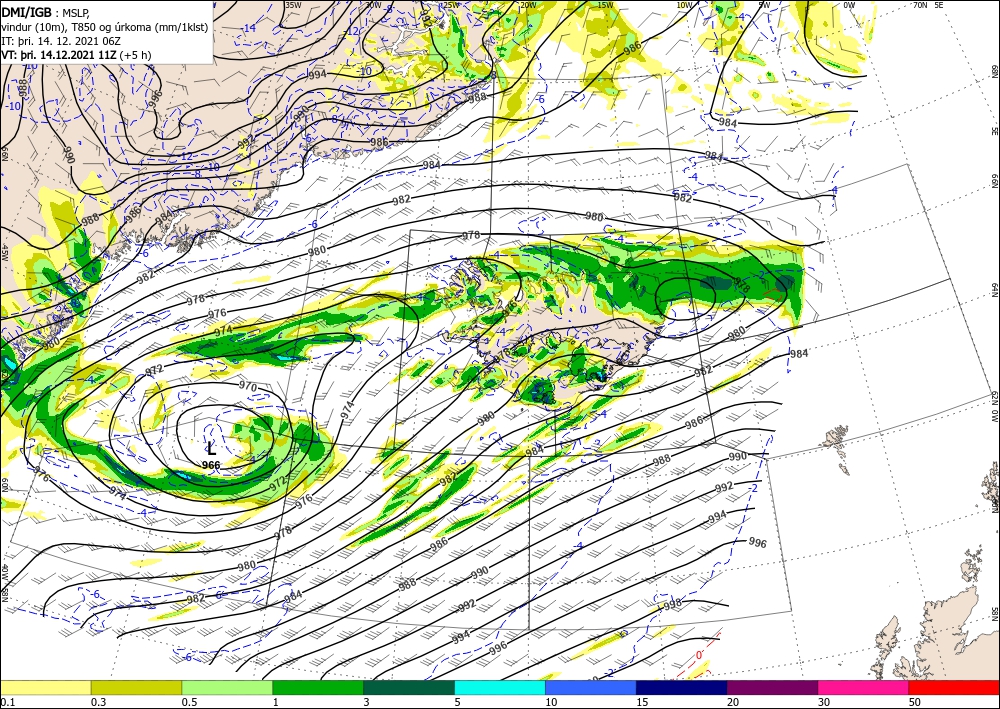The width and height of the screenshot is (1000, 709).
Task: Choose the navy 15–20 legend swatch
Action: point(682,687)
